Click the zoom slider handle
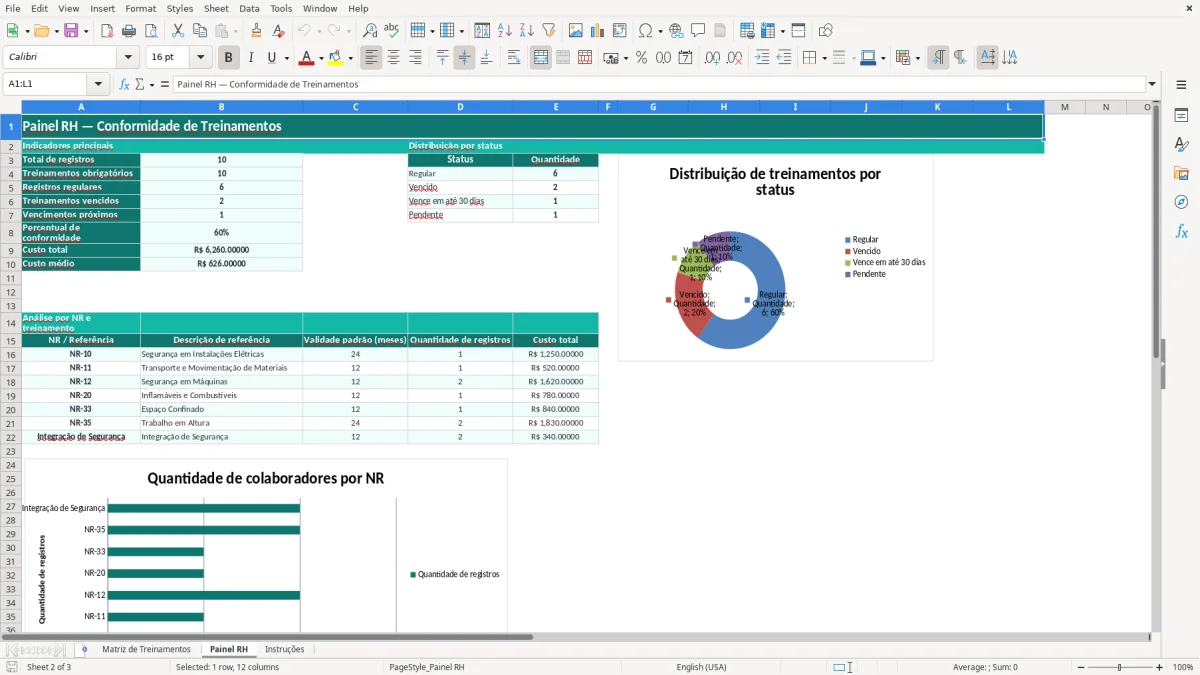1200x675 pixels. tap(1119, 667)
